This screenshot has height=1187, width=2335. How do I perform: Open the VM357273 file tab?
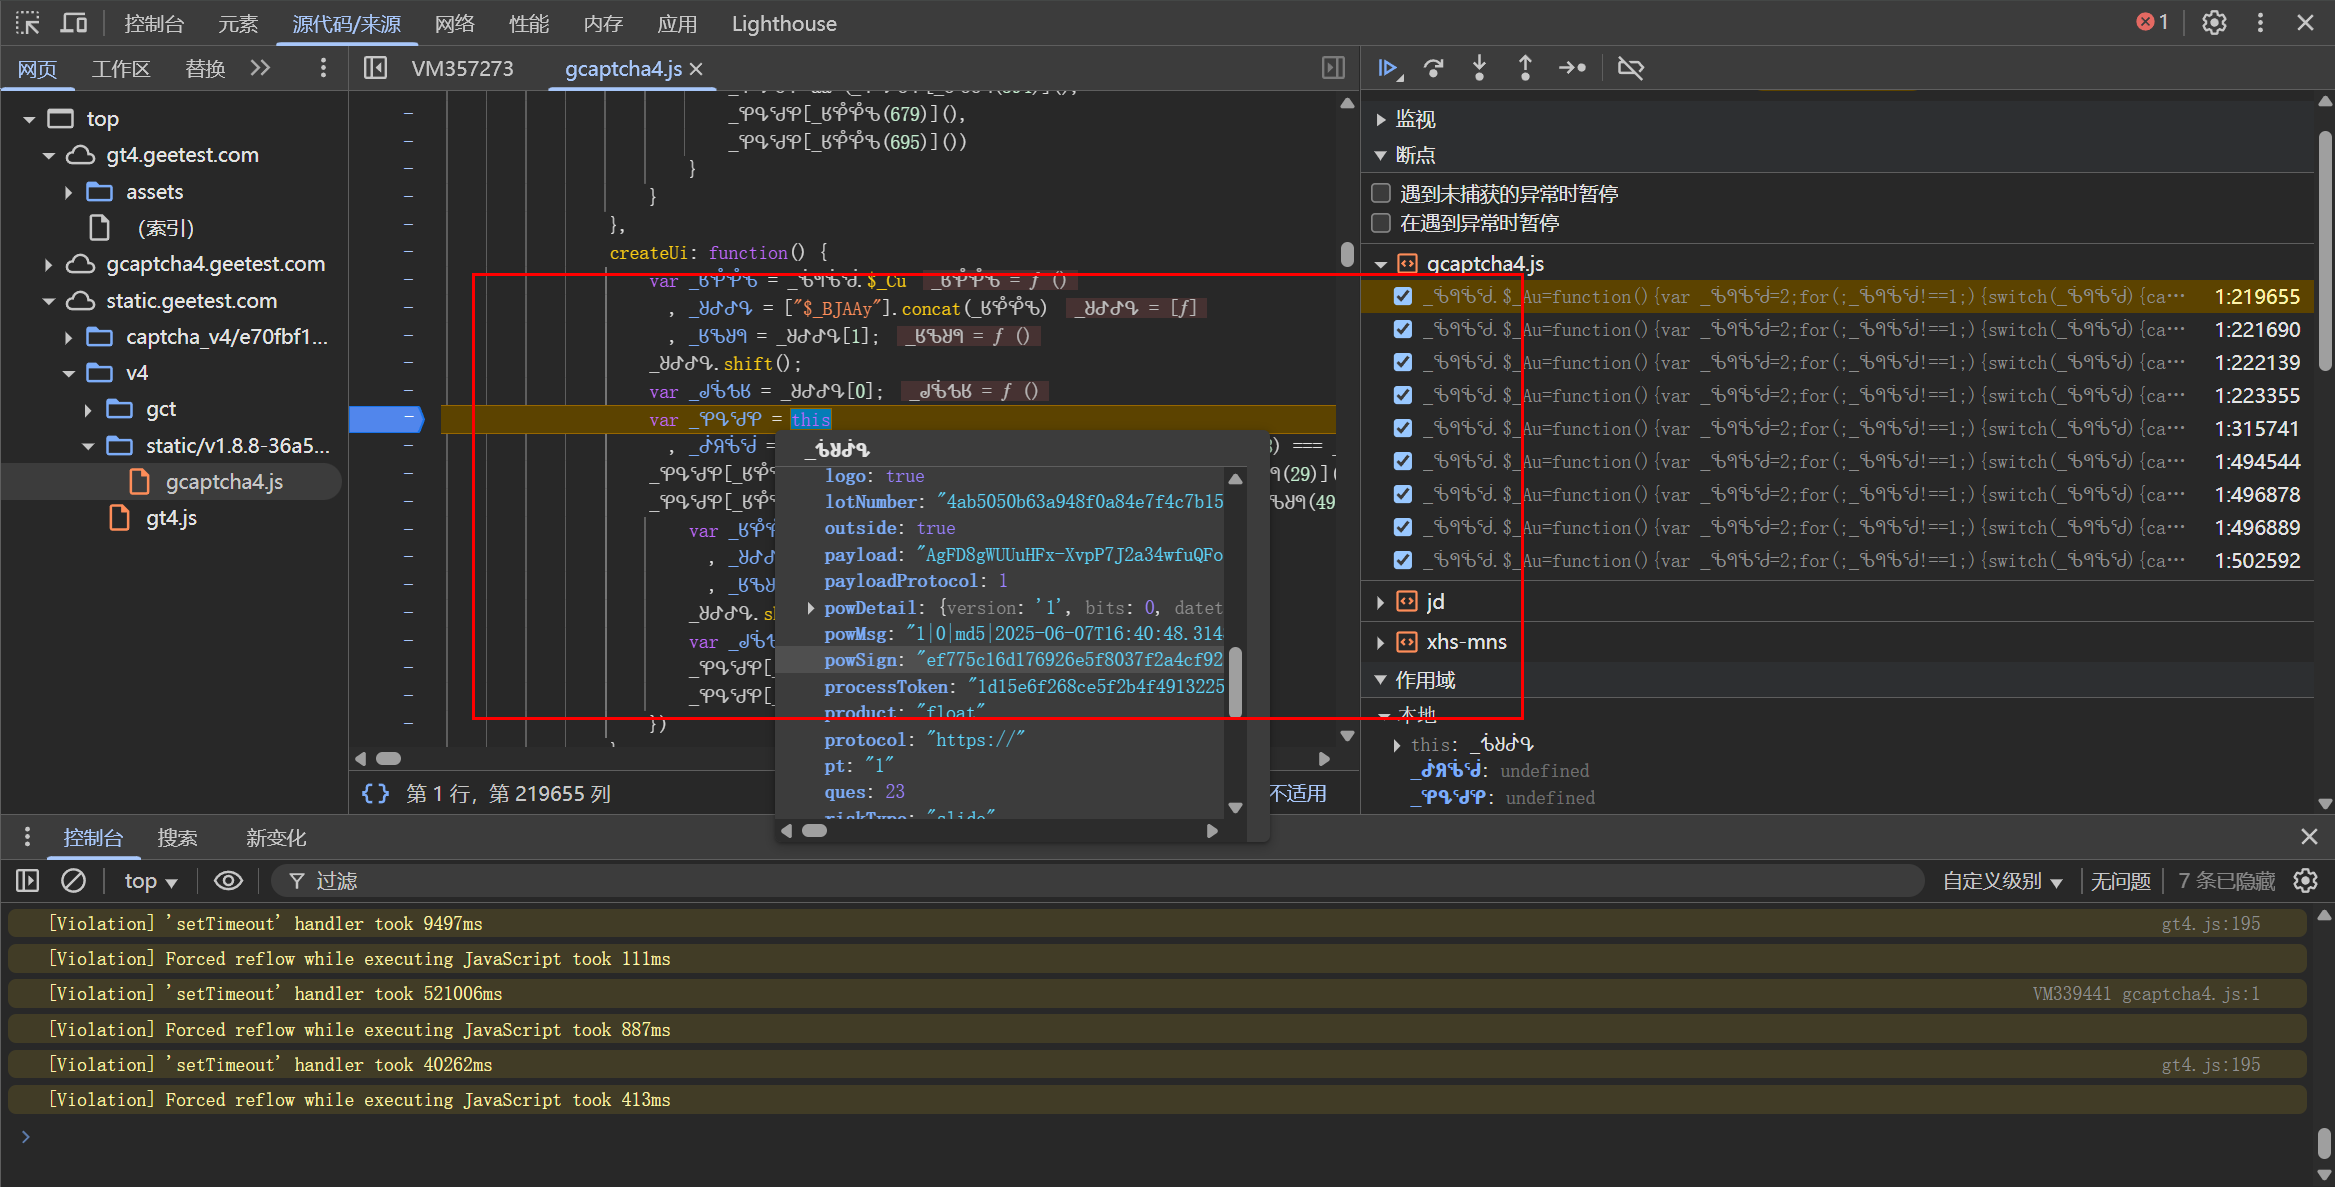463,68
